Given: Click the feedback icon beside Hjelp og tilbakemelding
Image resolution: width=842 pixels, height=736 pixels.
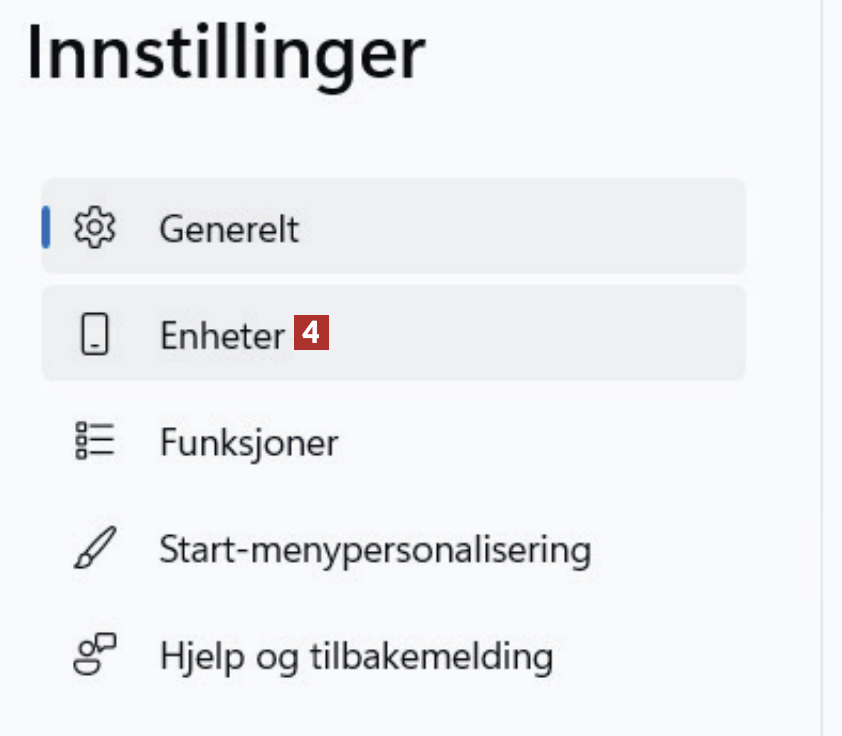Looking at the screenshot, I should (95, 656).
